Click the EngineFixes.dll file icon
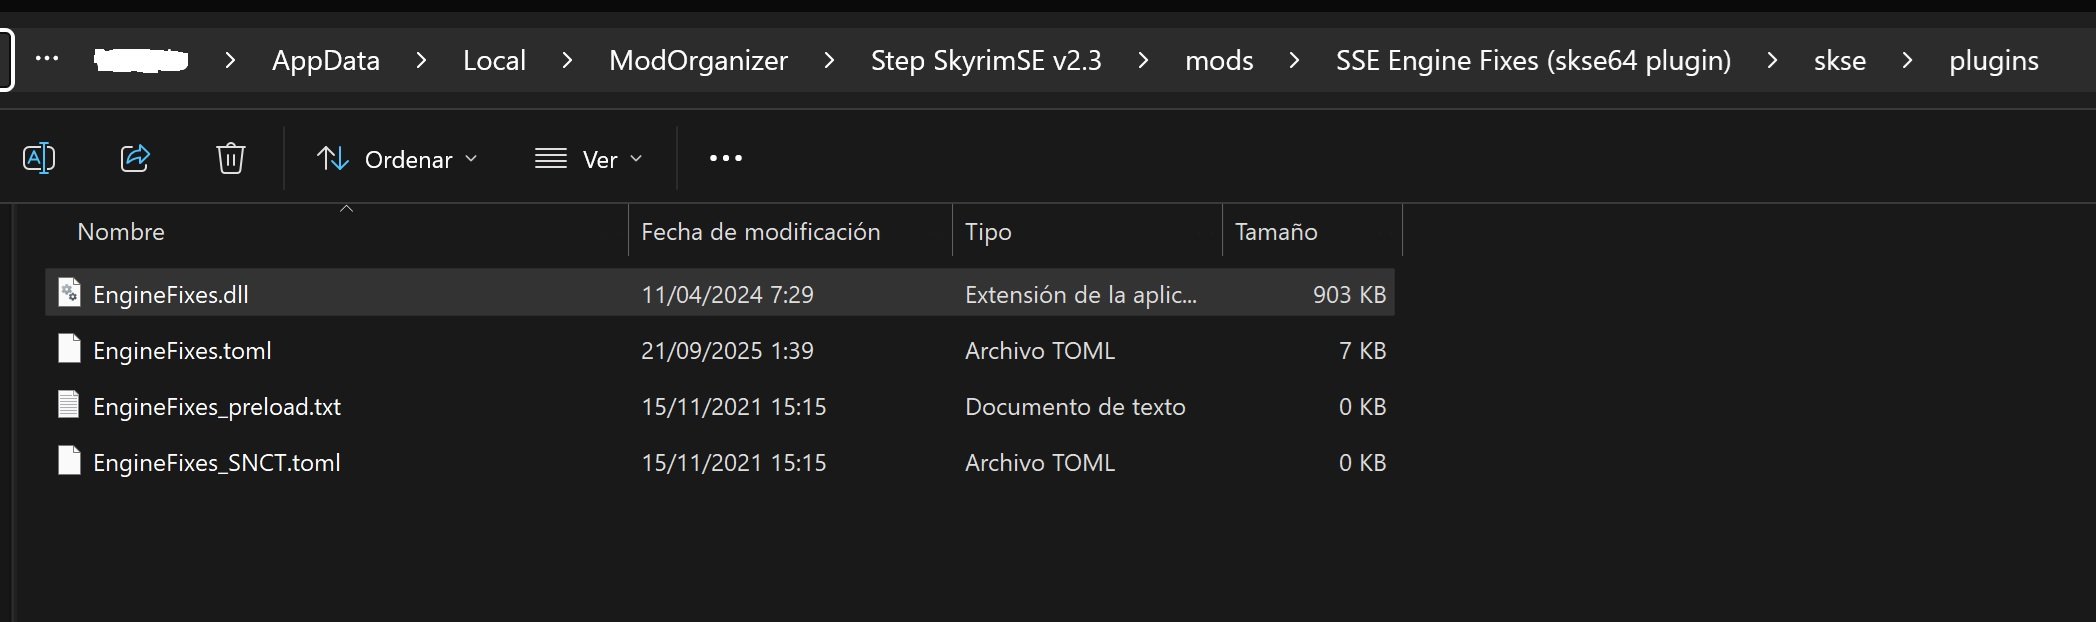 [x=69, y=293]
